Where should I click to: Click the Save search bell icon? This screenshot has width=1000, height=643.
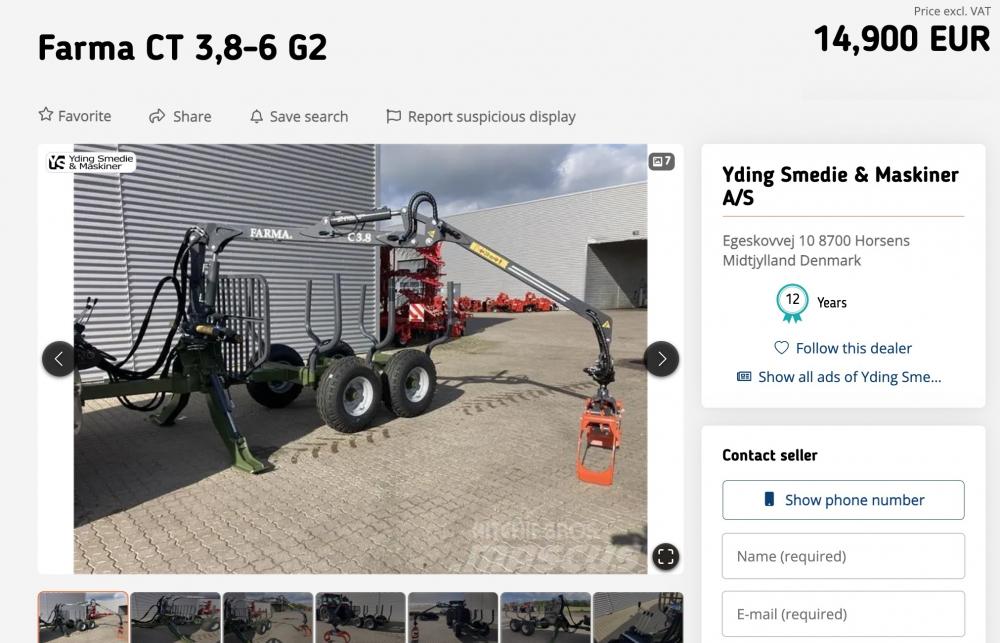[257, 116]
